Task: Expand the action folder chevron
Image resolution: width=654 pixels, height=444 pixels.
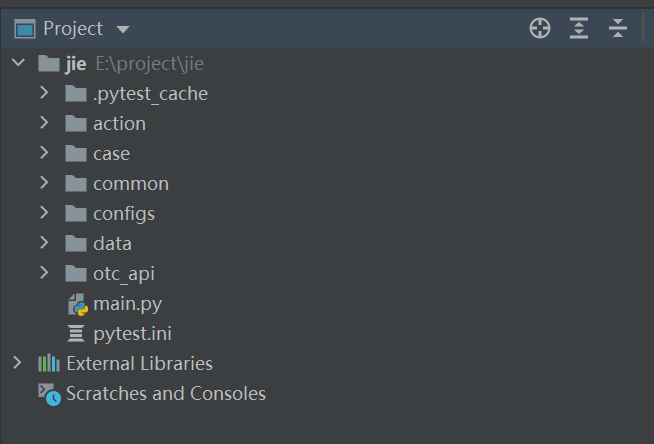Action: pos(44,124)
